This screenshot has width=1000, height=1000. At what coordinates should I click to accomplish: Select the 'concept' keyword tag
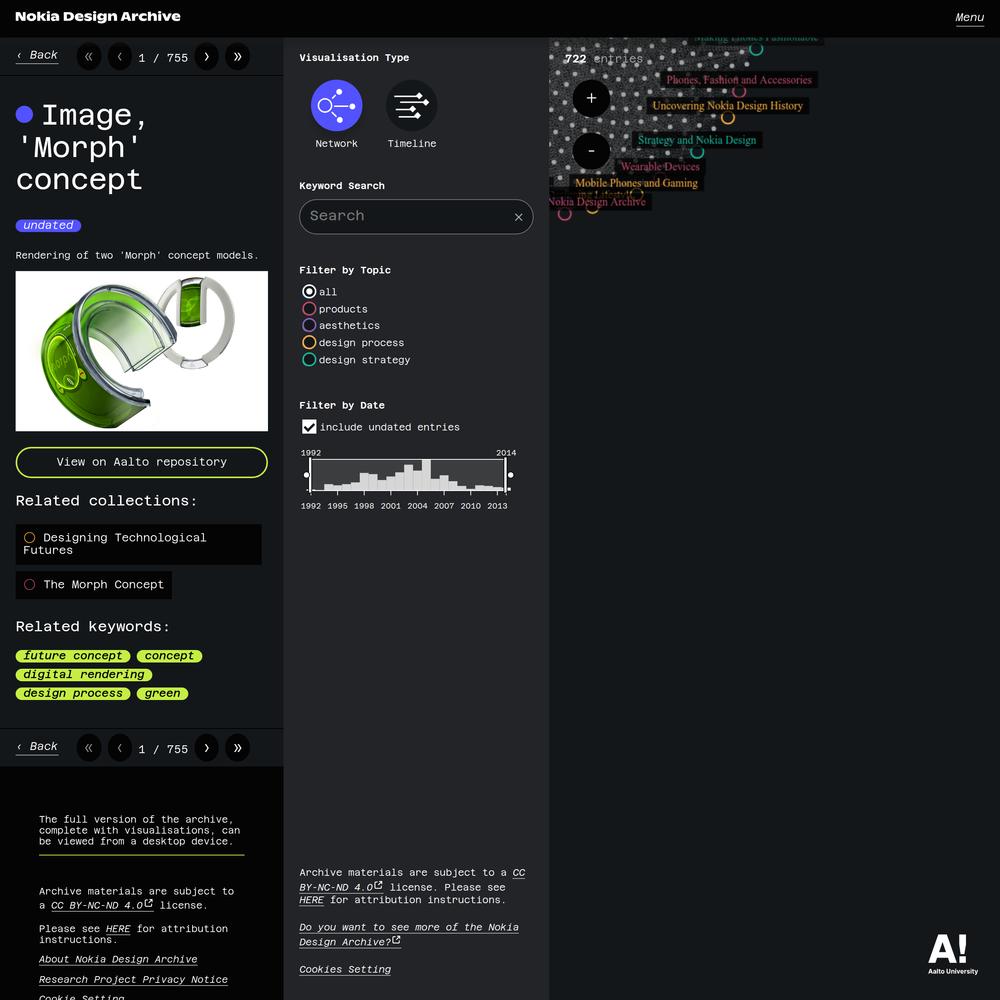[x=169, y=656]
